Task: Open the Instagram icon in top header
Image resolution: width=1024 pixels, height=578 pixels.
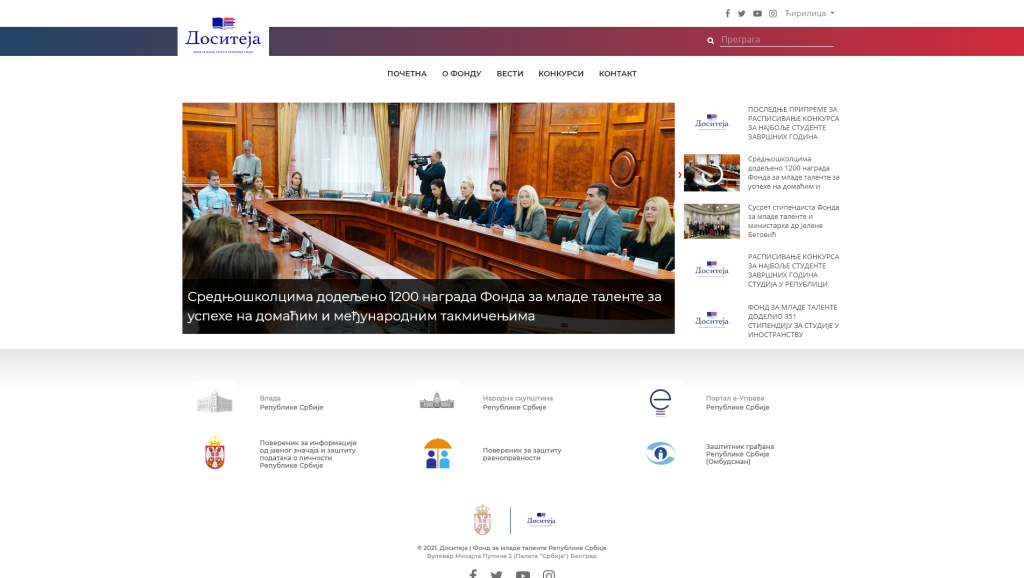Action: 773,13
